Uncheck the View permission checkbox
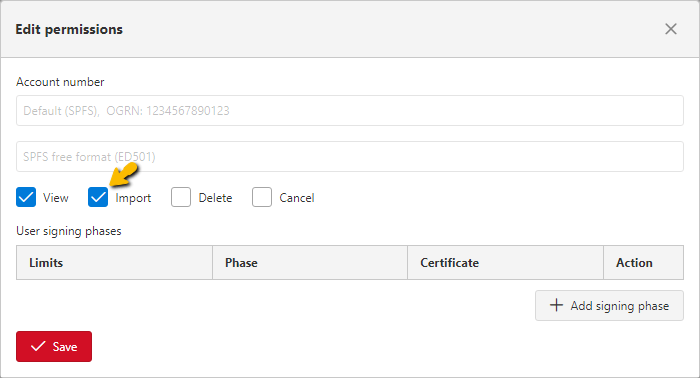The width and height of the screenshot is (700, 378). pos(26,197)
